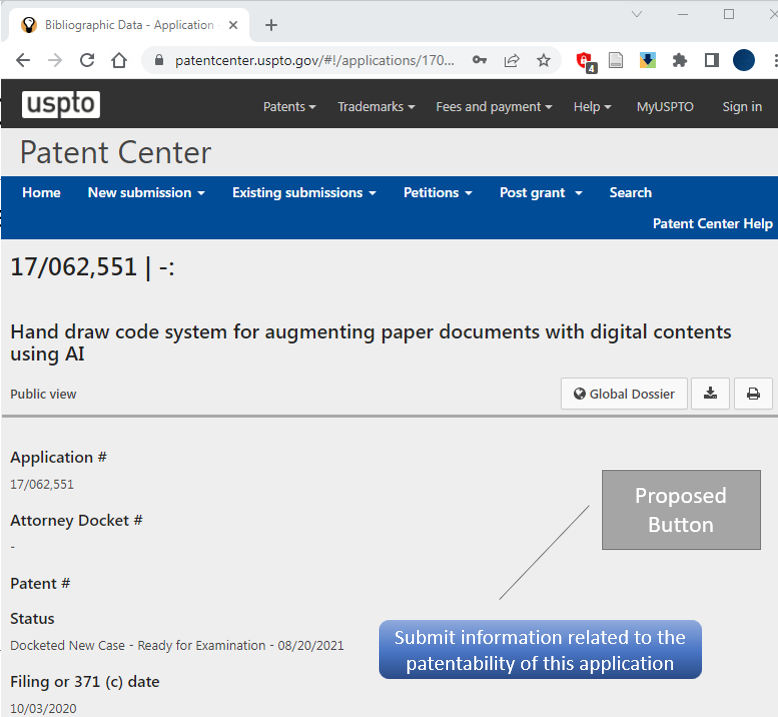
Task: Expand the Patents dropdown menu
Action: (289, 107)
